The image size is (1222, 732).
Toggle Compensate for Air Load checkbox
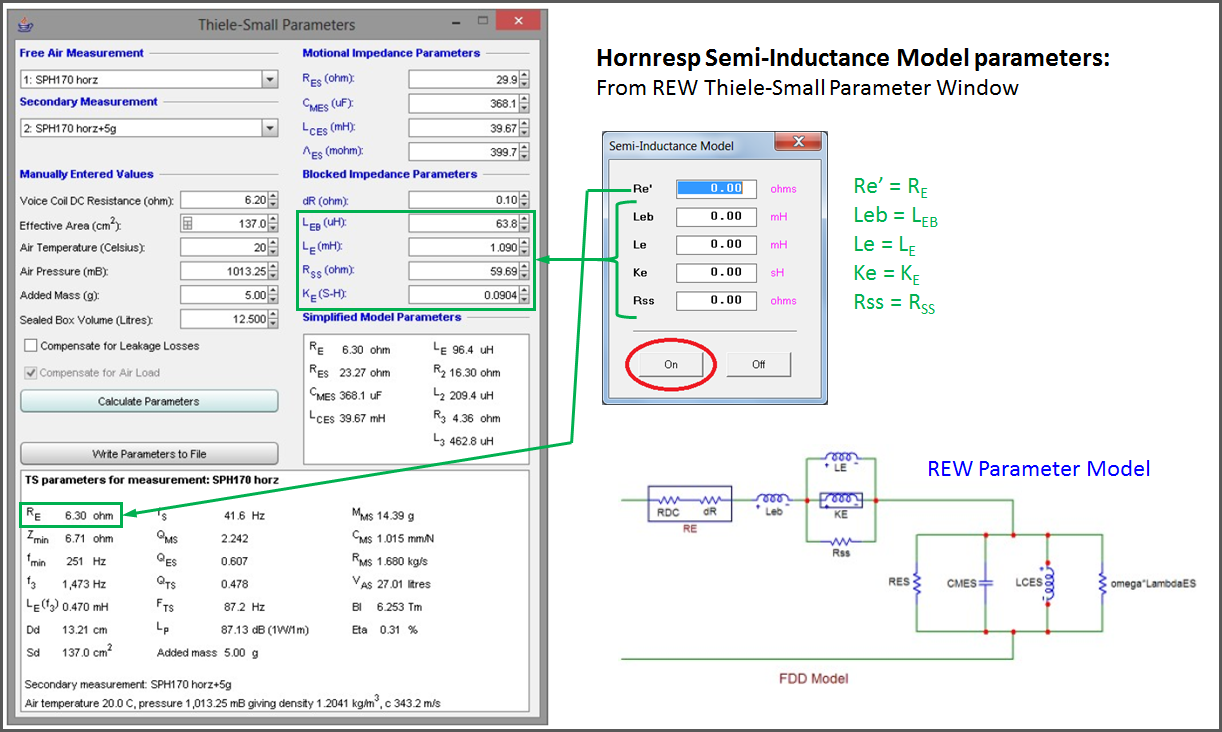[x=31, y=373]
